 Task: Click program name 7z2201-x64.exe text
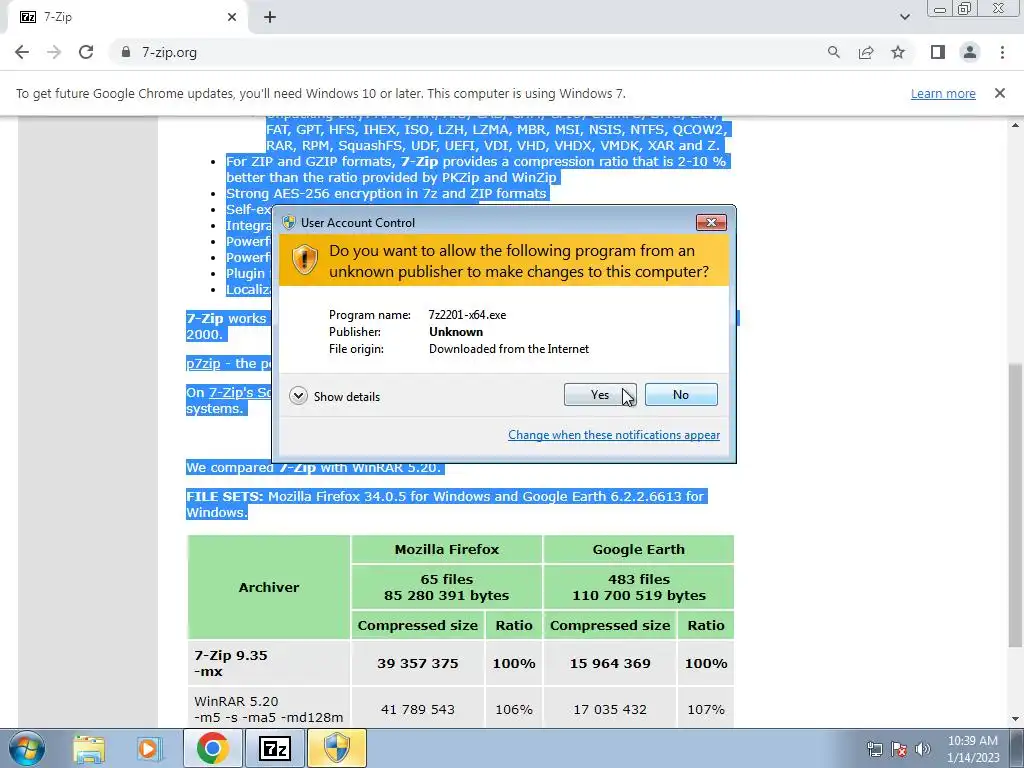coord(467,315)
